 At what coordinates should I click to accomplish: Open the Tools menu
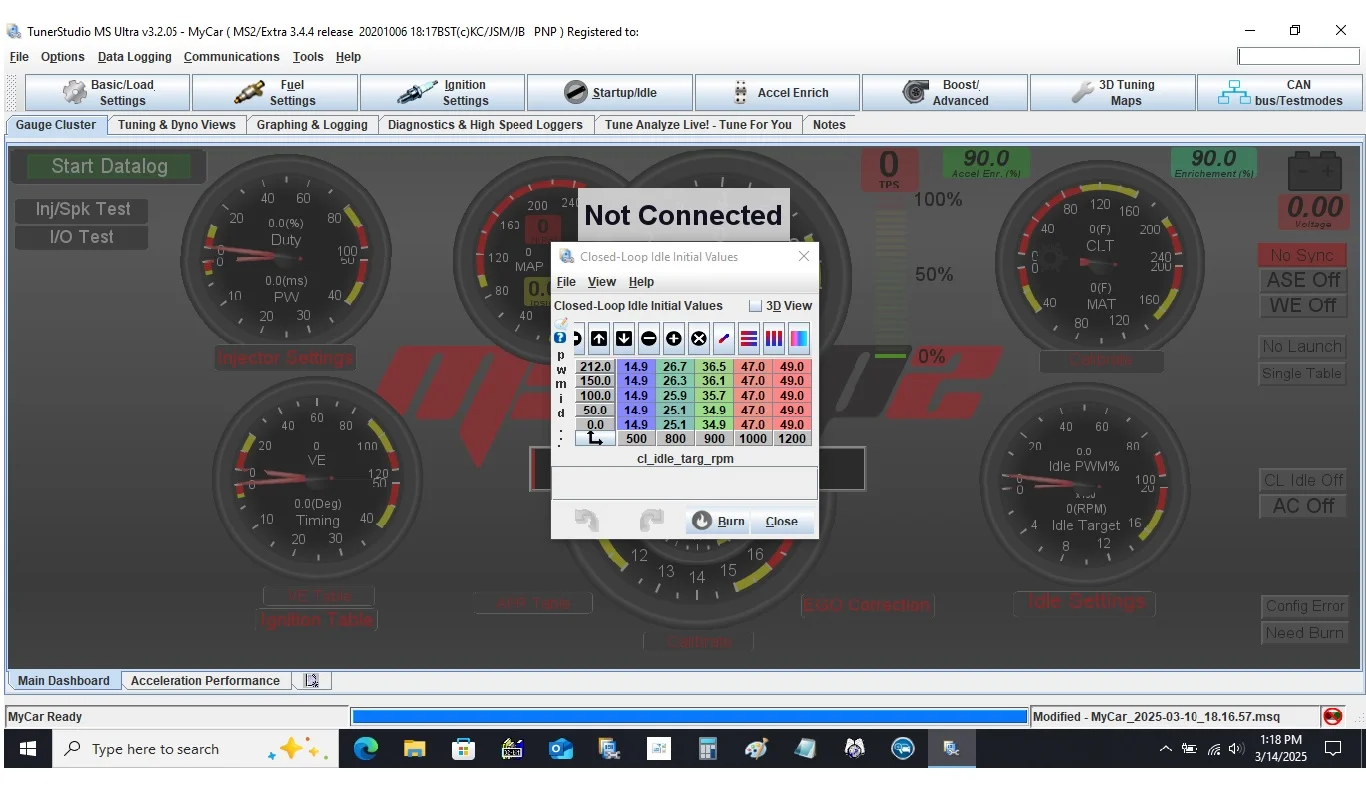pos(308,57)
